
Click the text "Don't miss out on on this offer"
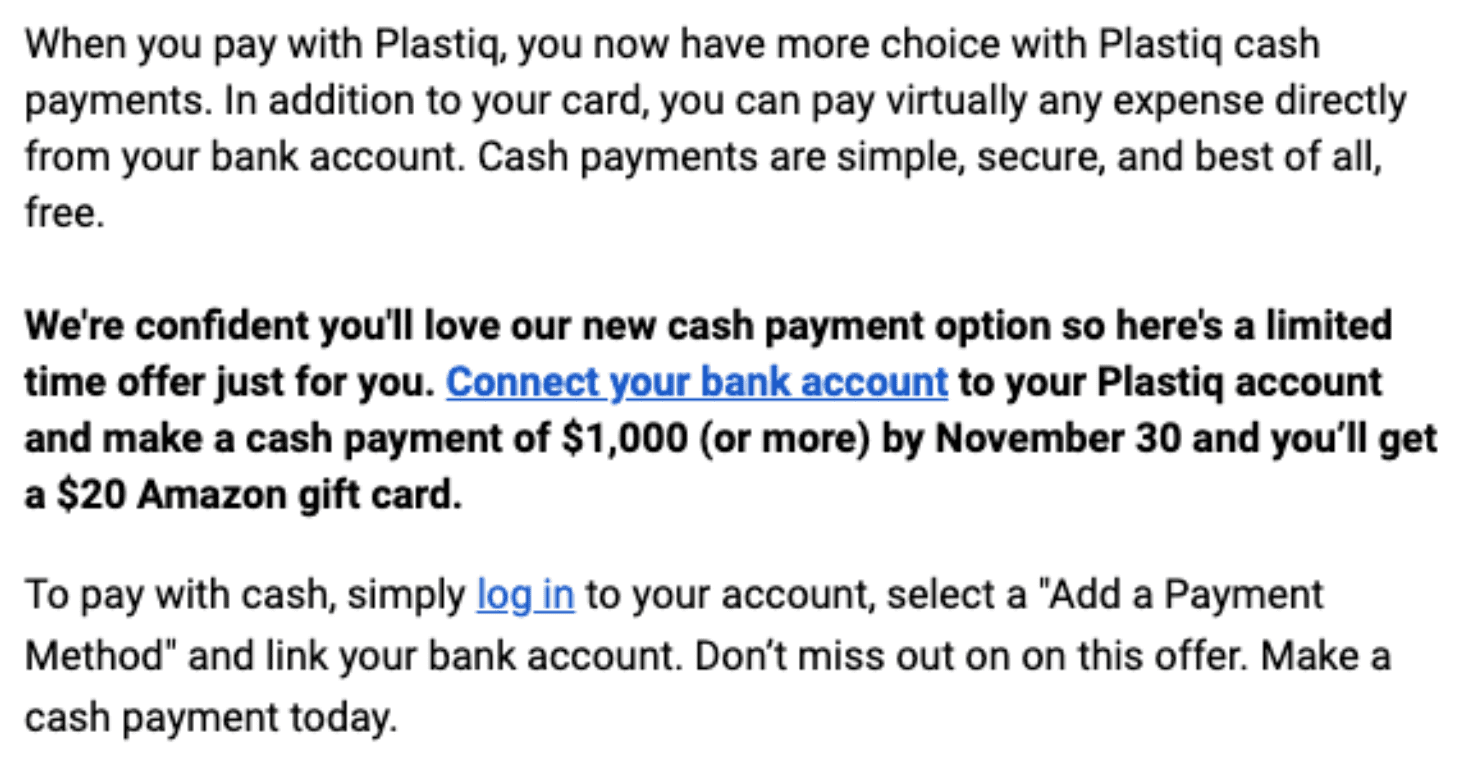pyautogui.click(x=972, y=657)
